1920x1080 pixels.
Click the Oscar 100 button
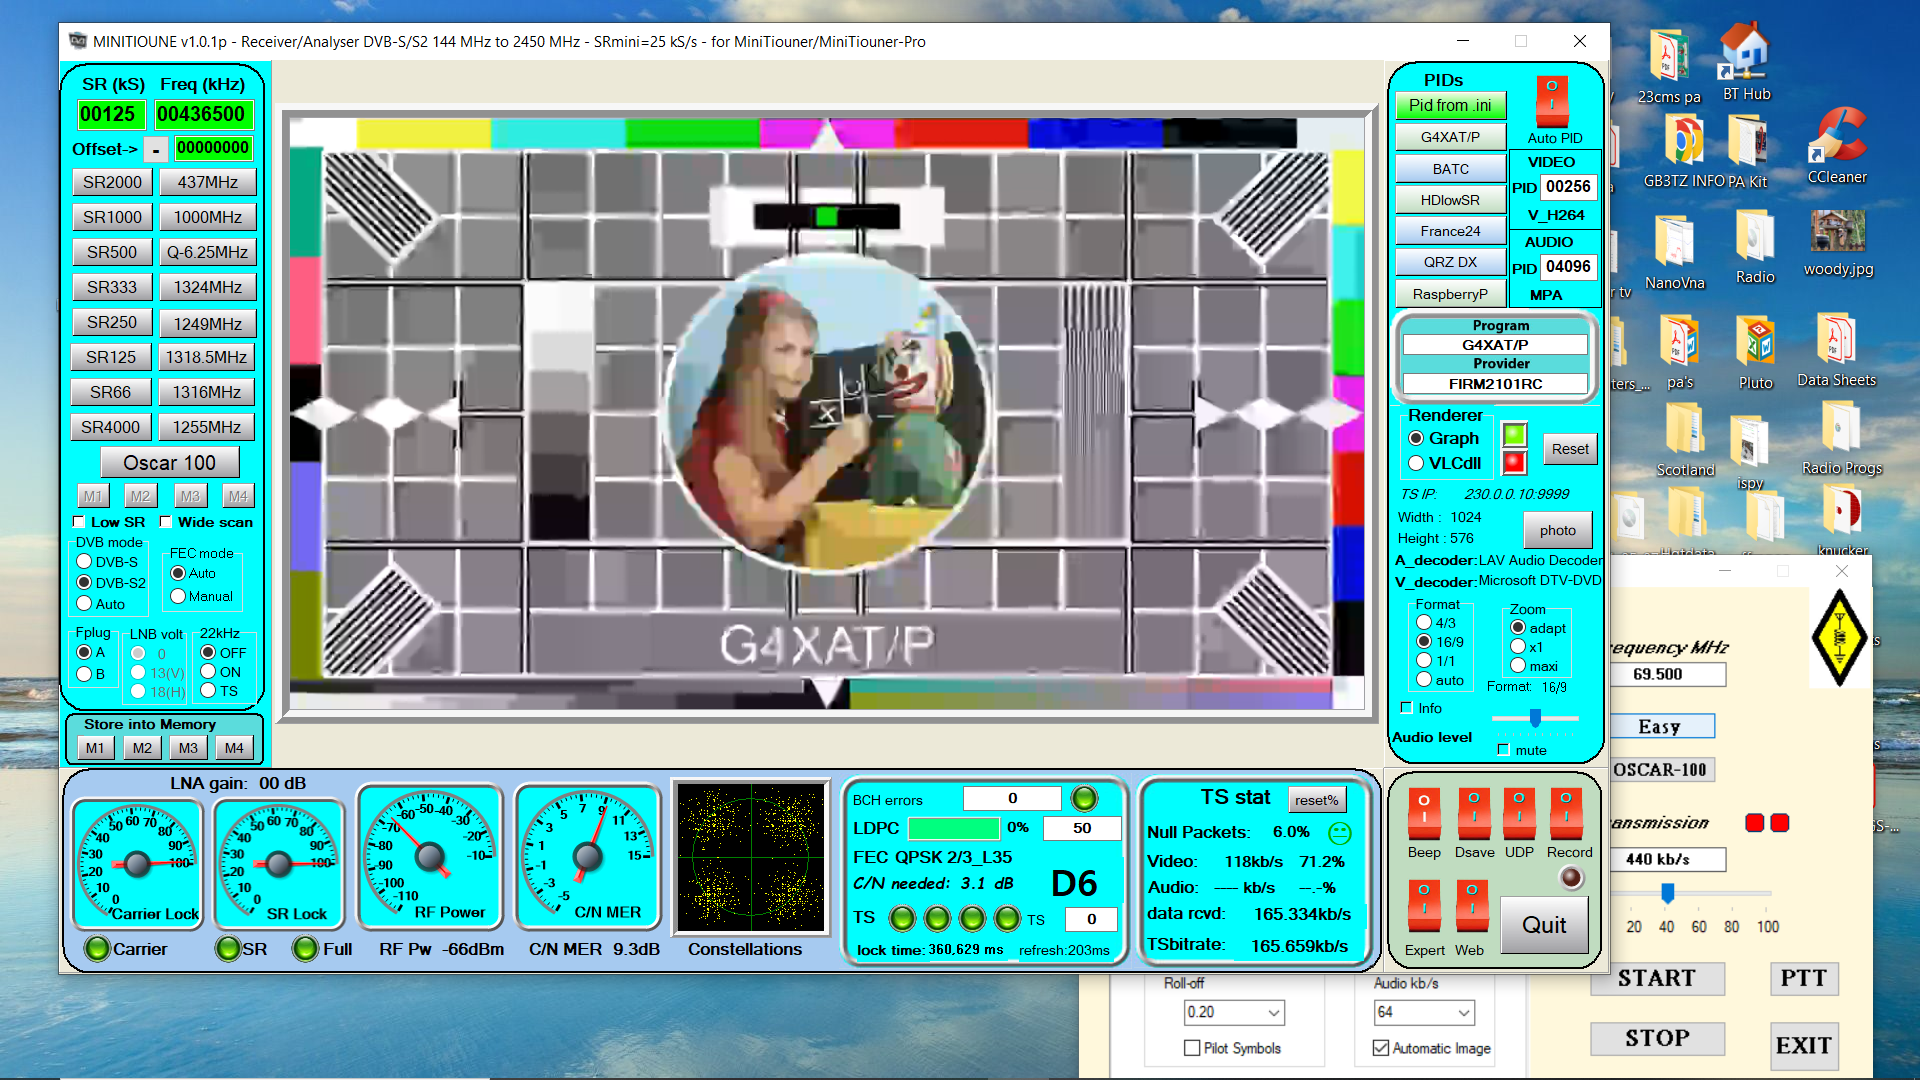170,463
